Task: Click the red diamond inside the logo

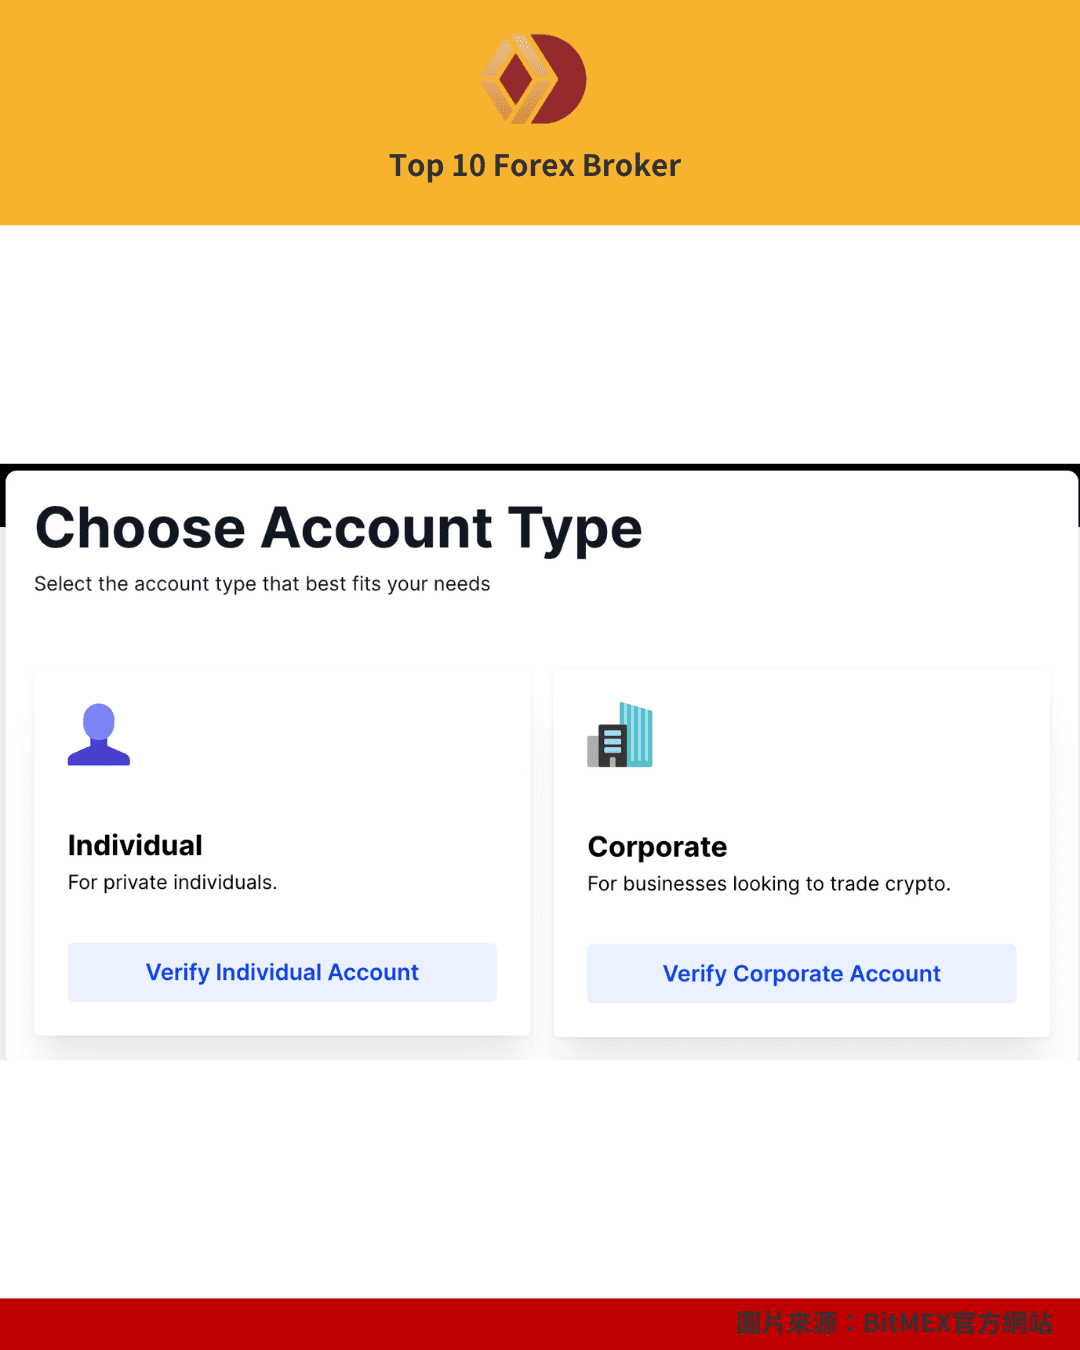Action: 517,80
